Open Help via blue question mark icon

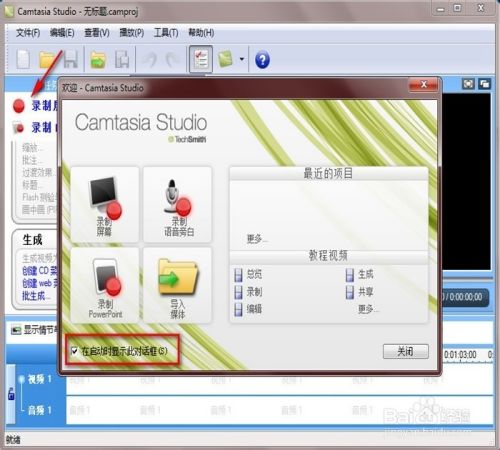coord(262,60)
